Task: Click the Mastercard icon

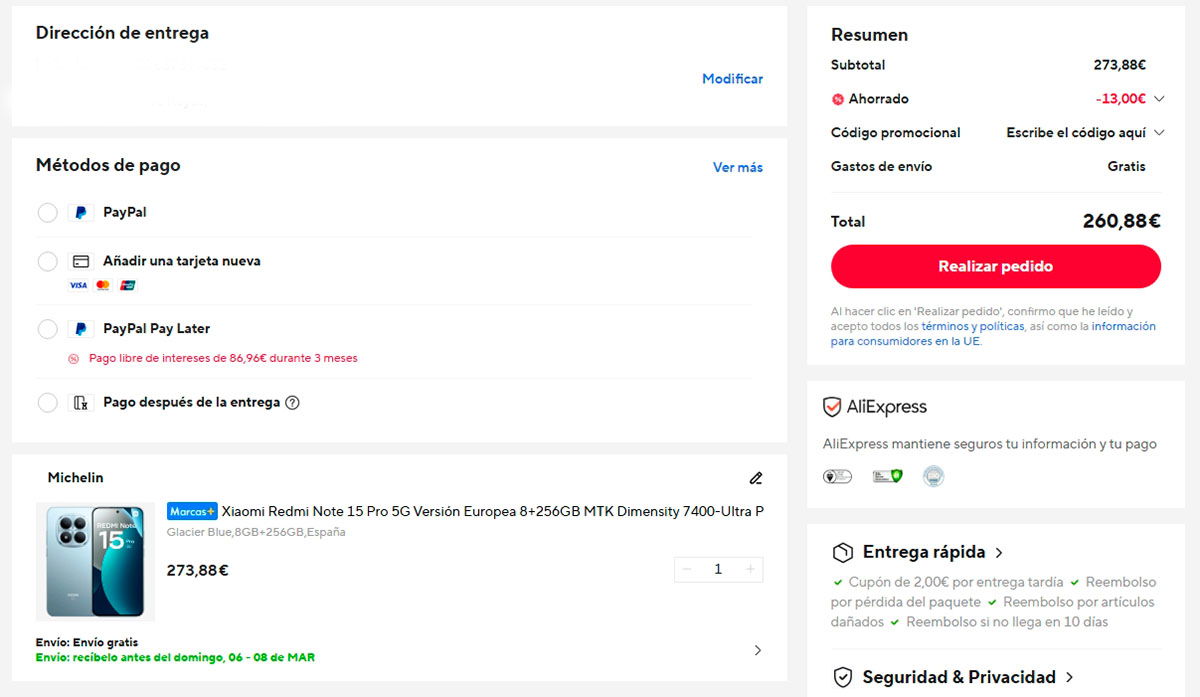Action: (101, 285)
